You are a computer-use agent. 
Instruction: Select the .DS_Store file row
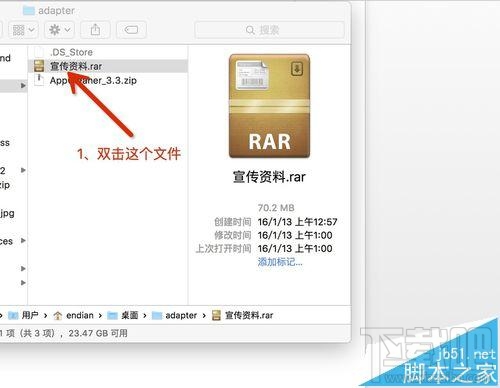108,52
